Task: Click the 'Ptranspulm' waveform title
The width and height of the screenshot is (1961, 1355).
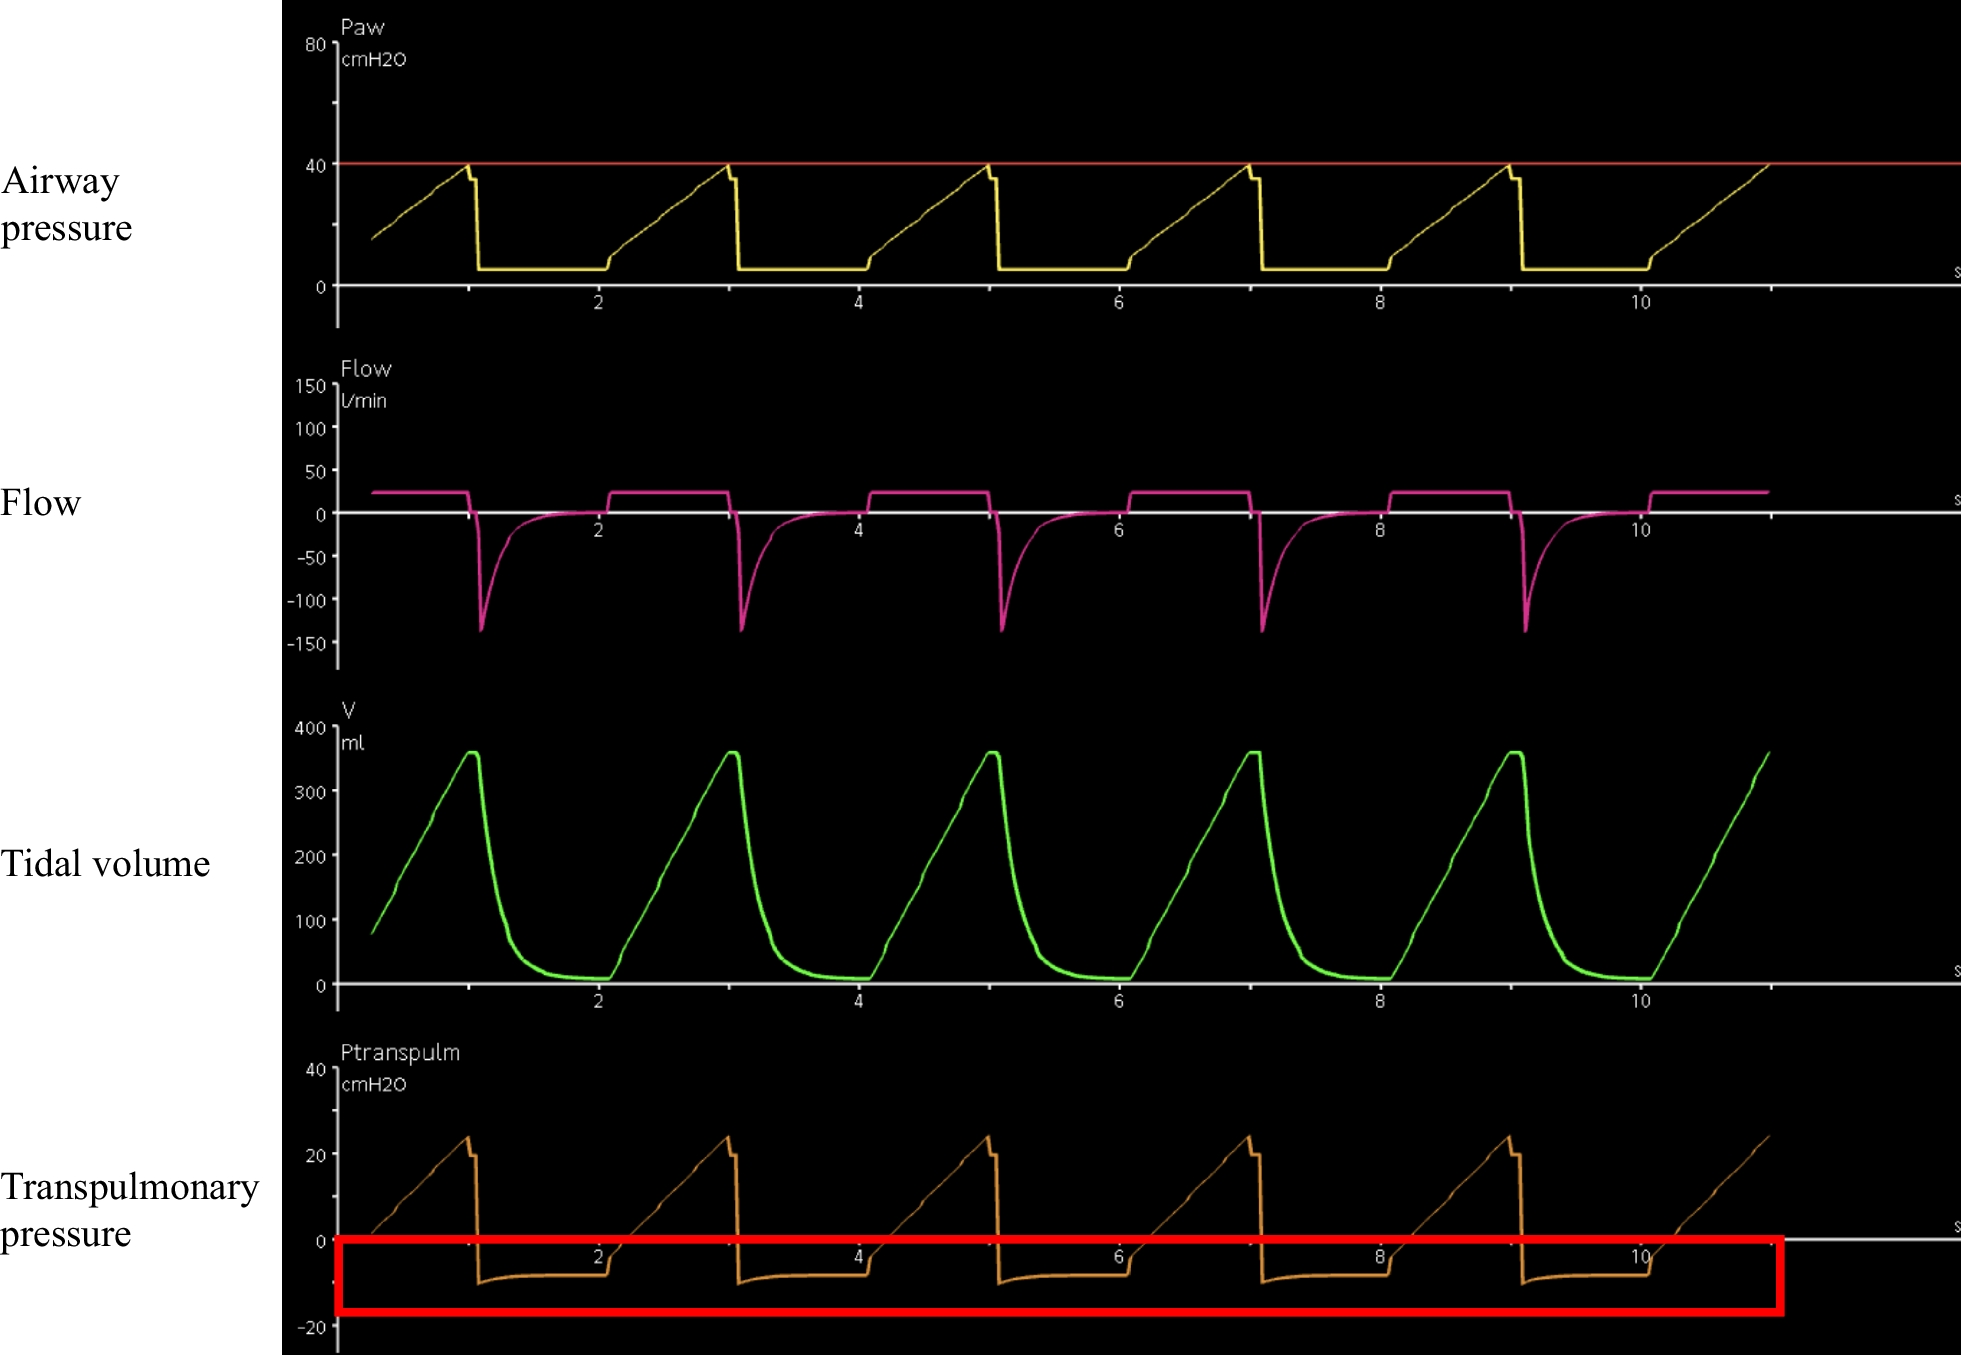Action: click(x=400, y=1053)
